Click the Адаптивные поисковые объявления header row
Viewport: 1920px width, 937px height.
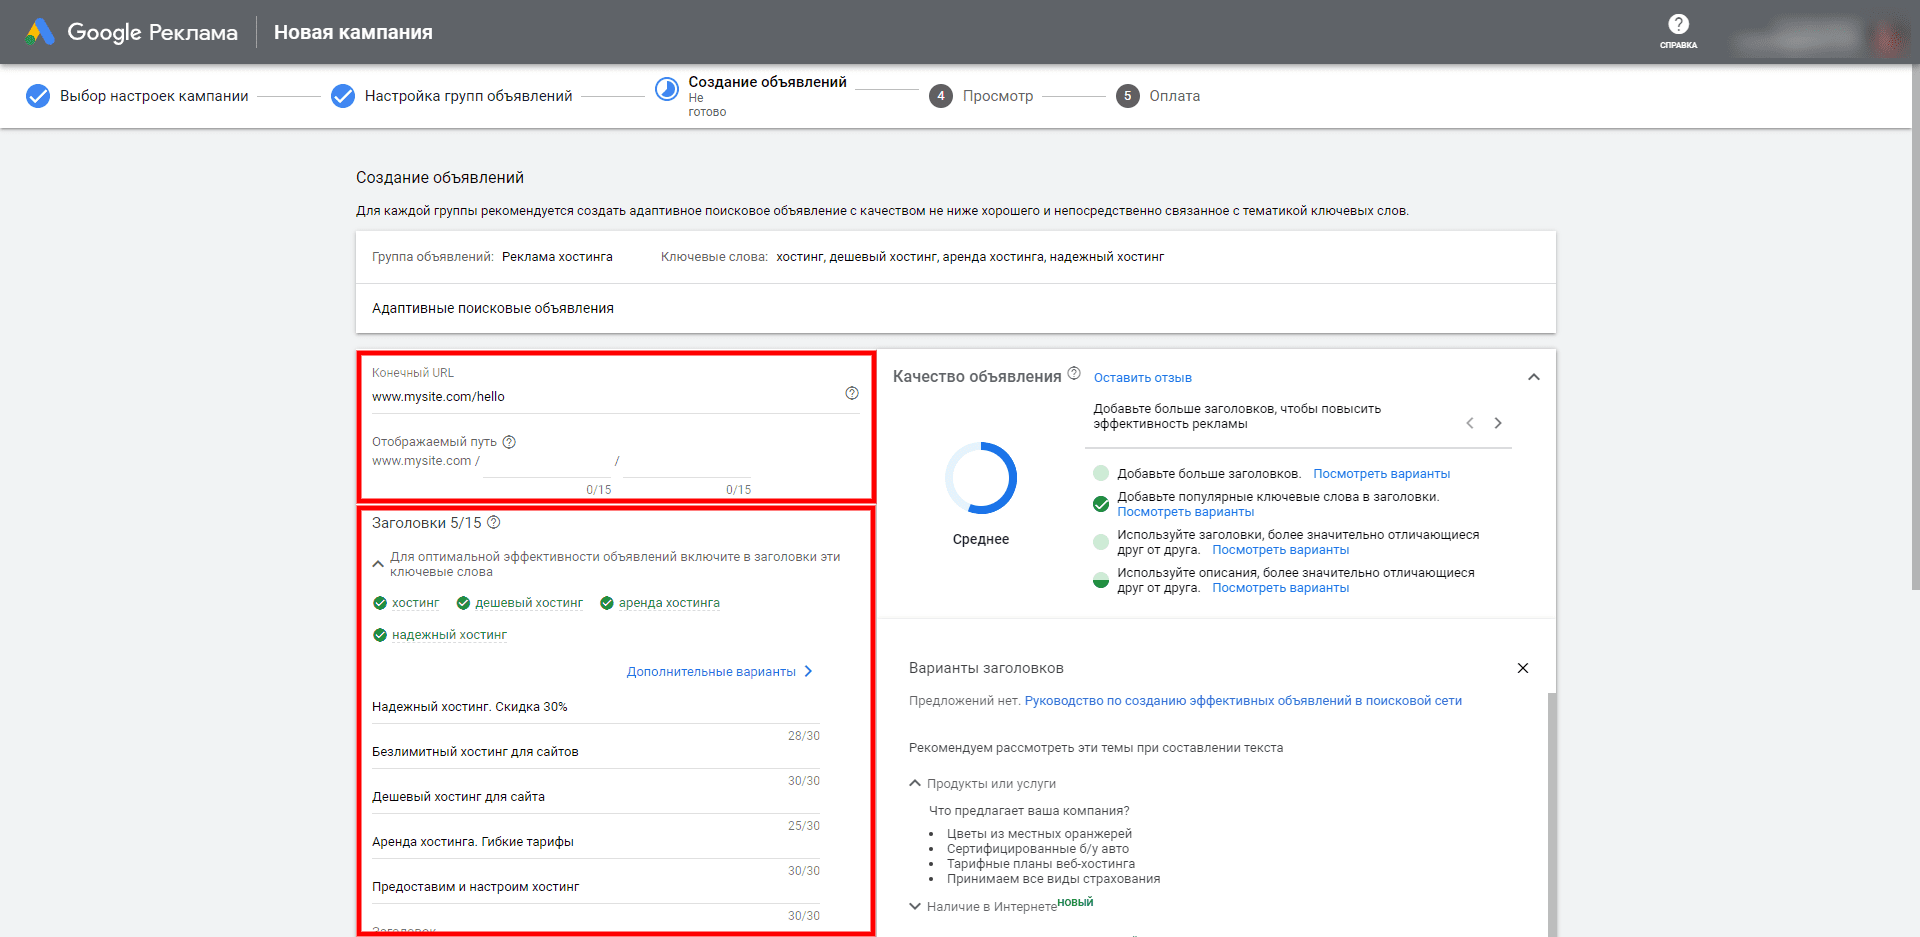click(956, 308)
